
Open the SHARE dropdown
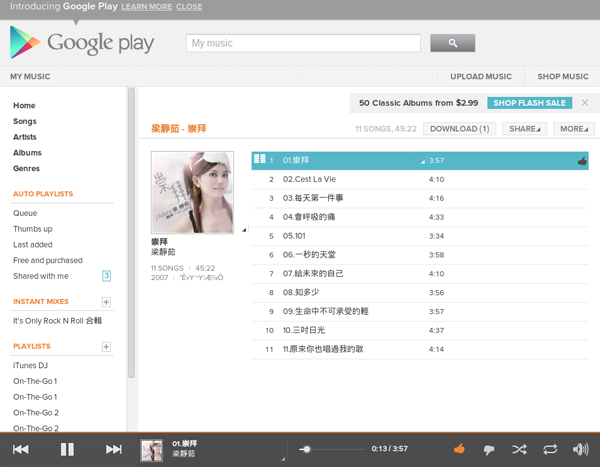coord(524,129)
